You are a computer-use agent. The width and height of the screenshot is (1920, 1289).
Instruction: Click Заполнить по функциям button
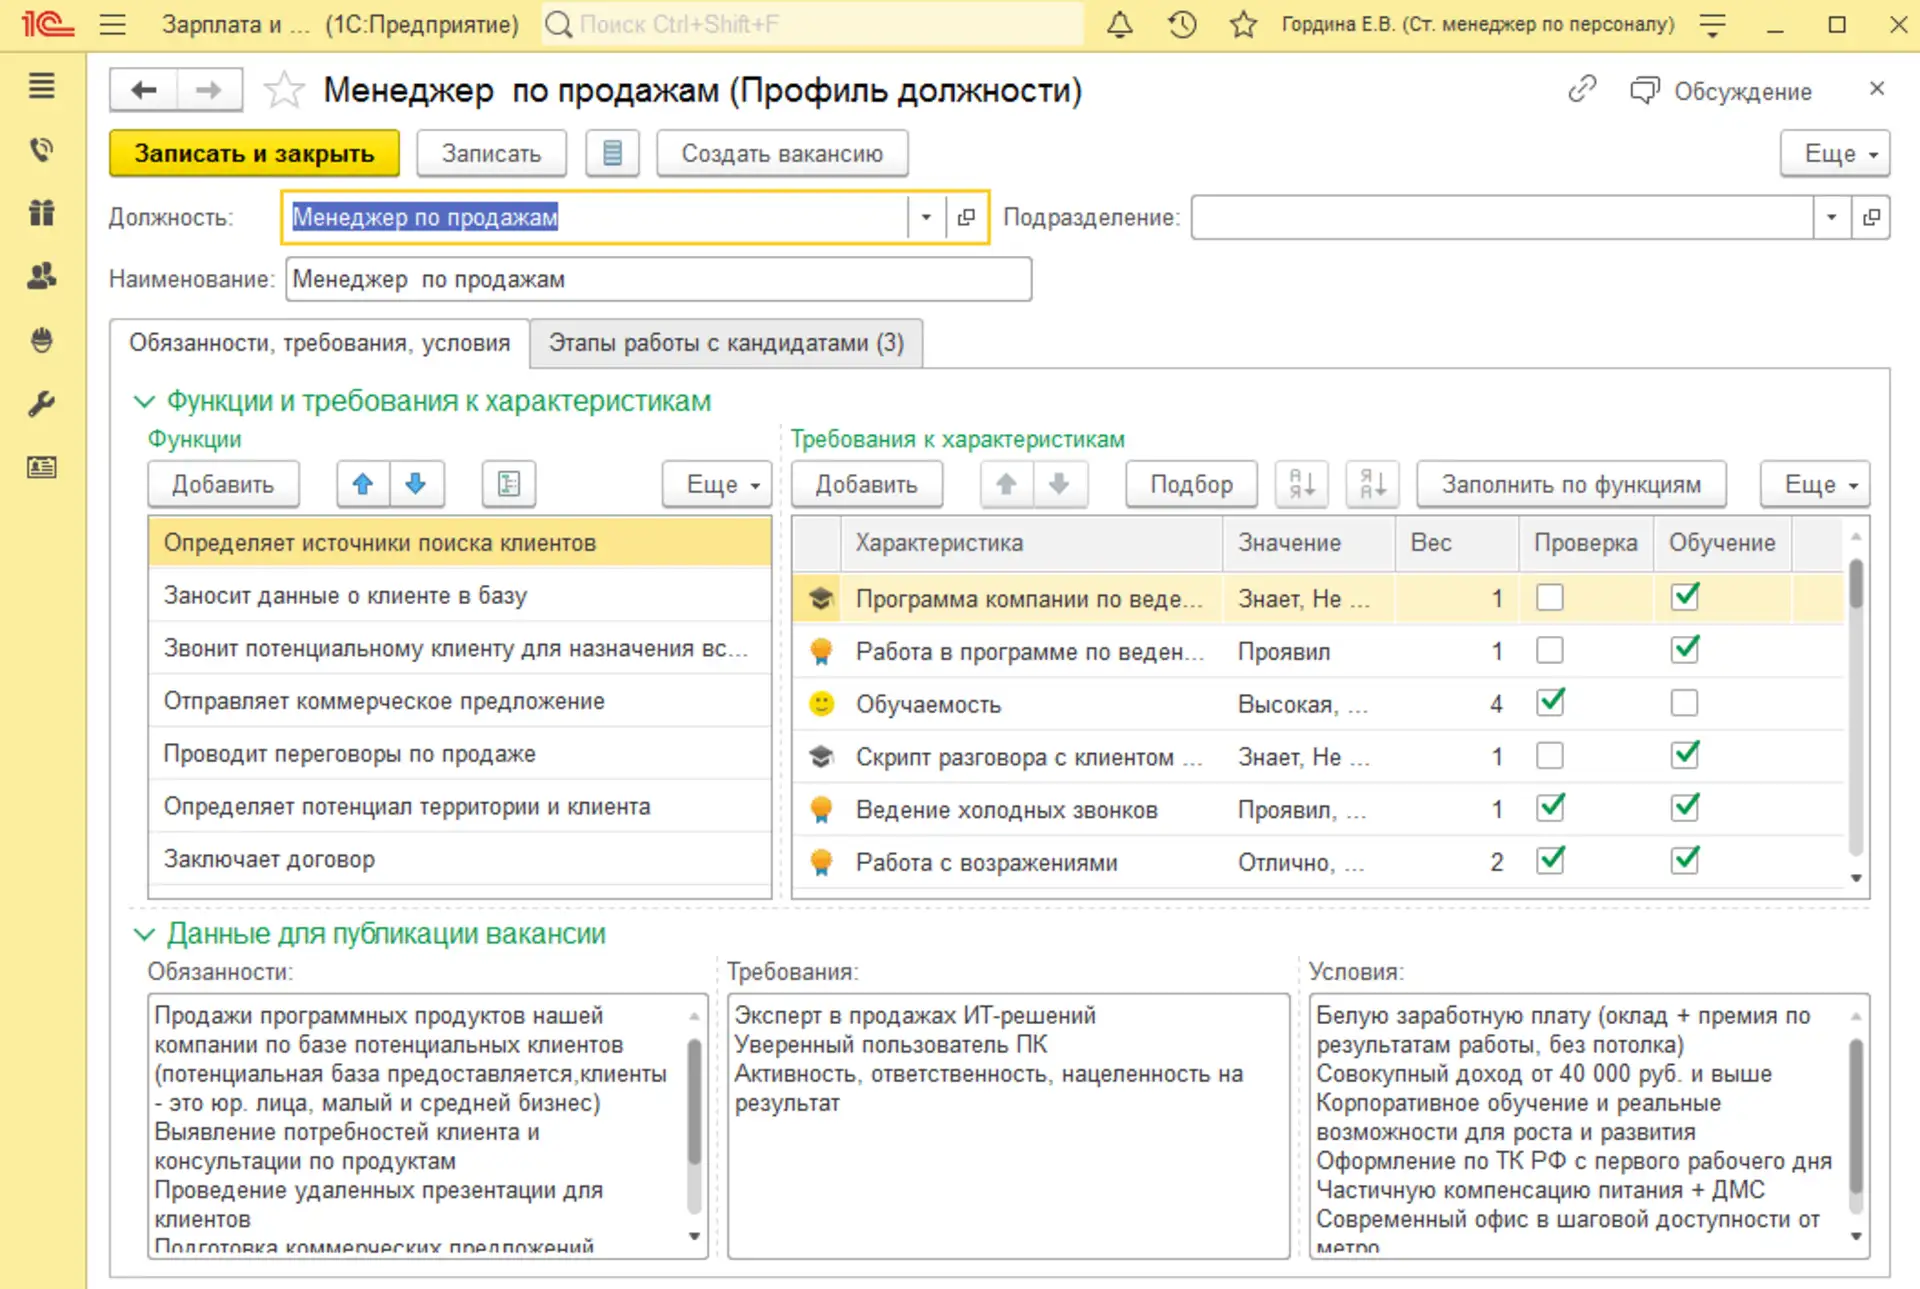tap(1570, 484)
